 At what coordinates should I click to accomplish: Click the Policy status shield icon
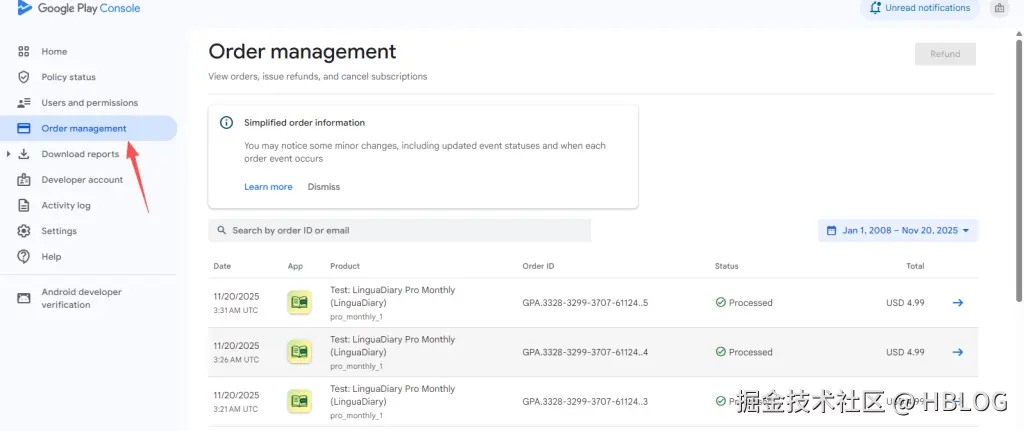click(x=24, y=77)
